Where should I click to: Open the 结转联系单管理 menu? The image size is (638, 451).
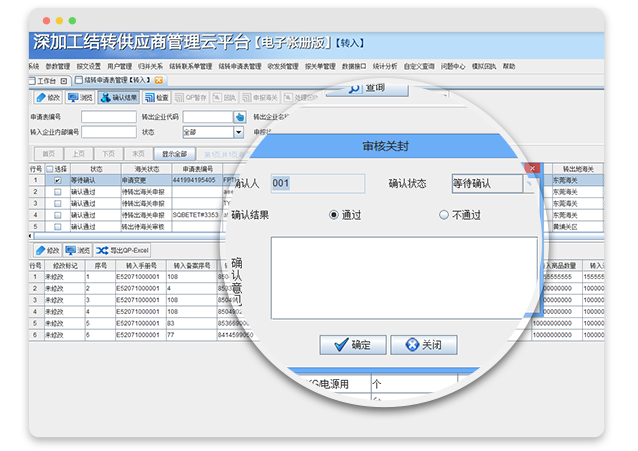pos(191,66)
